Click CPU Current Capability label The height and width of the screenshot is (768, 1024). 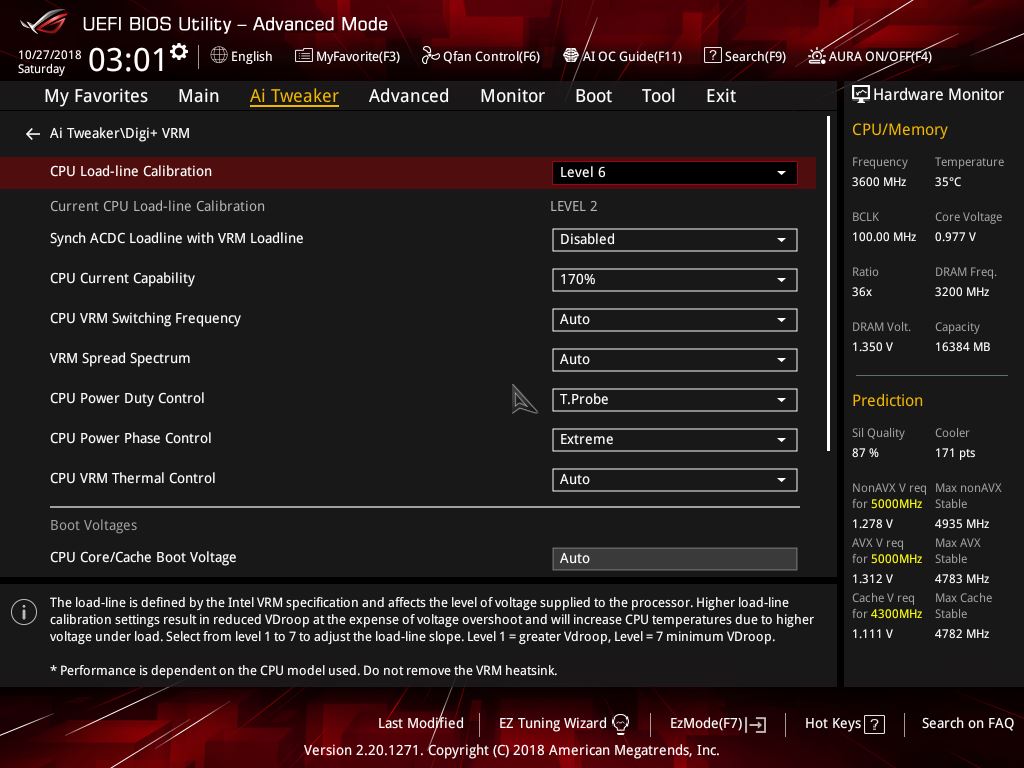coord(122,278)
